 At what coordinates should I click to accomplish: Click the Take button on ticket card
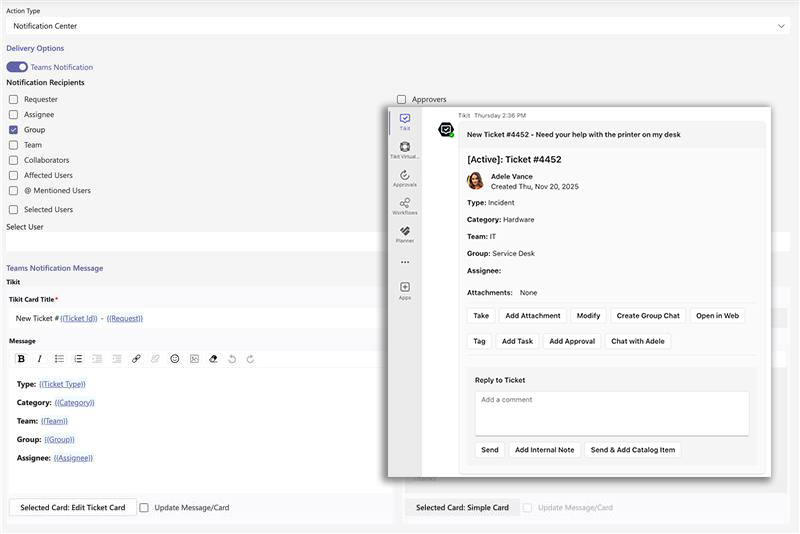coord(481,316)
